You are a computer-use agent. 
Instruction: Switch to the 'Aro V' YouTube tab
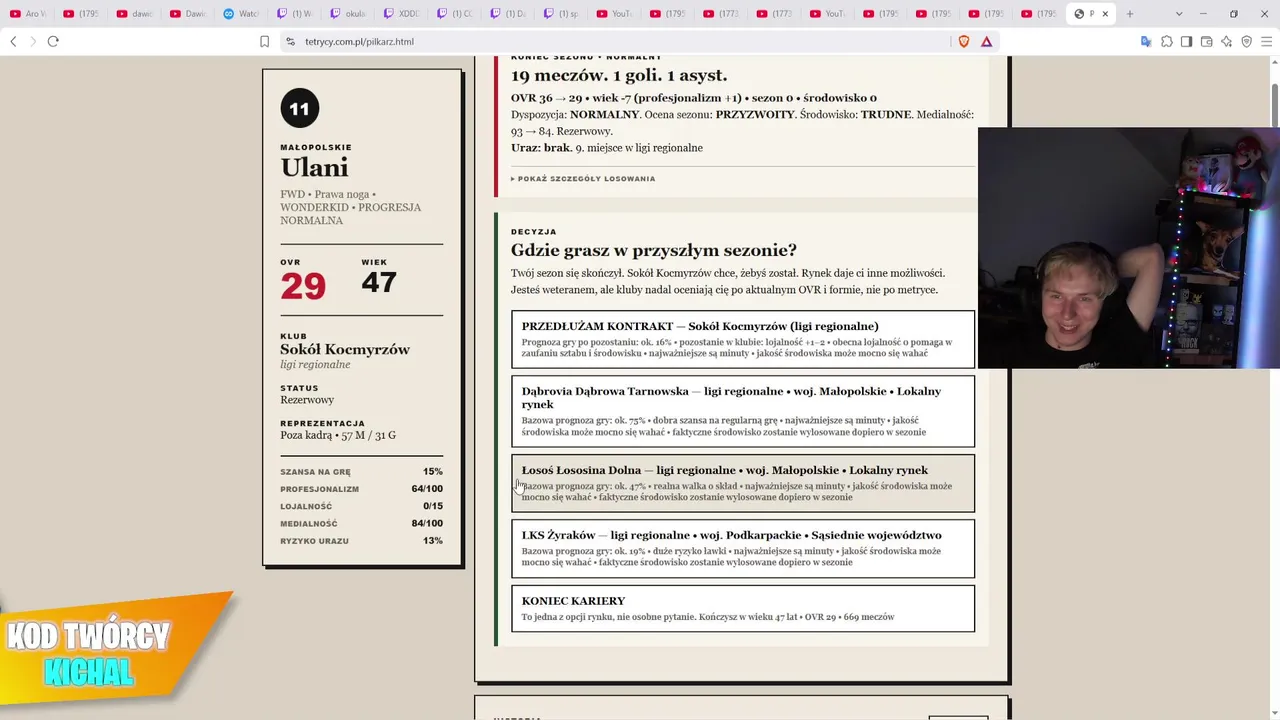click(x=27, y=14)
